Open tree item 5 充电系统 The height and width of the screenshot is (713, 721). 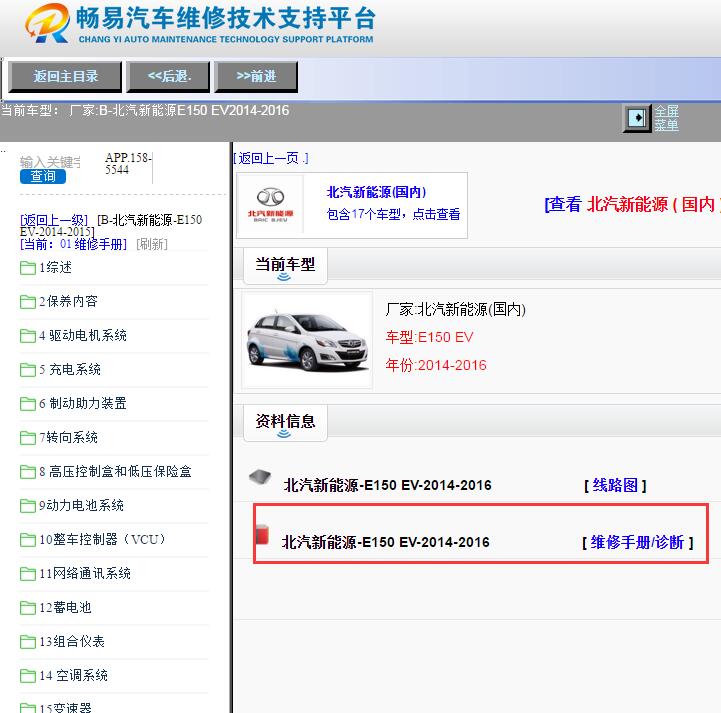(x=70, y=370)
